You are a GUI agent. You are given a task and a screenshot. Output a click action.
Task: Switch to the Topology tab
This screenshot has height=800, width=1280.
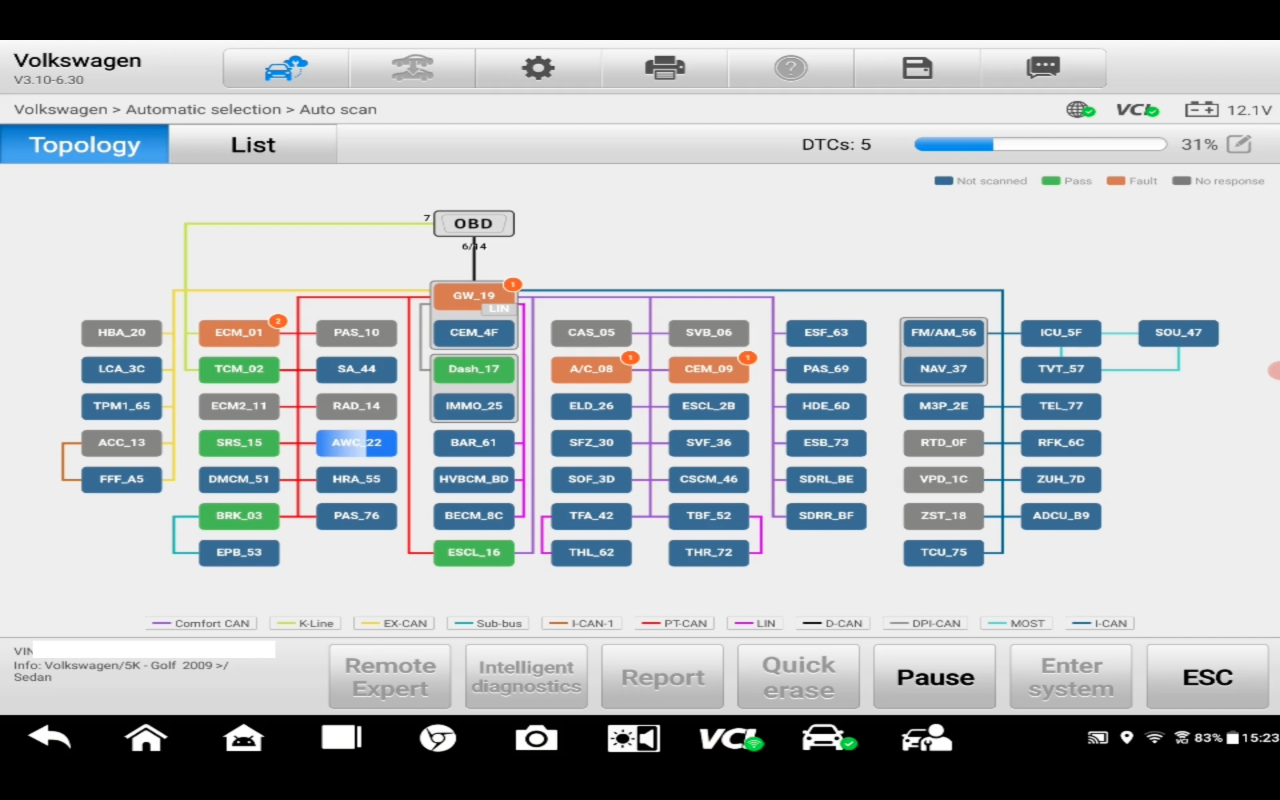(85, 145)
